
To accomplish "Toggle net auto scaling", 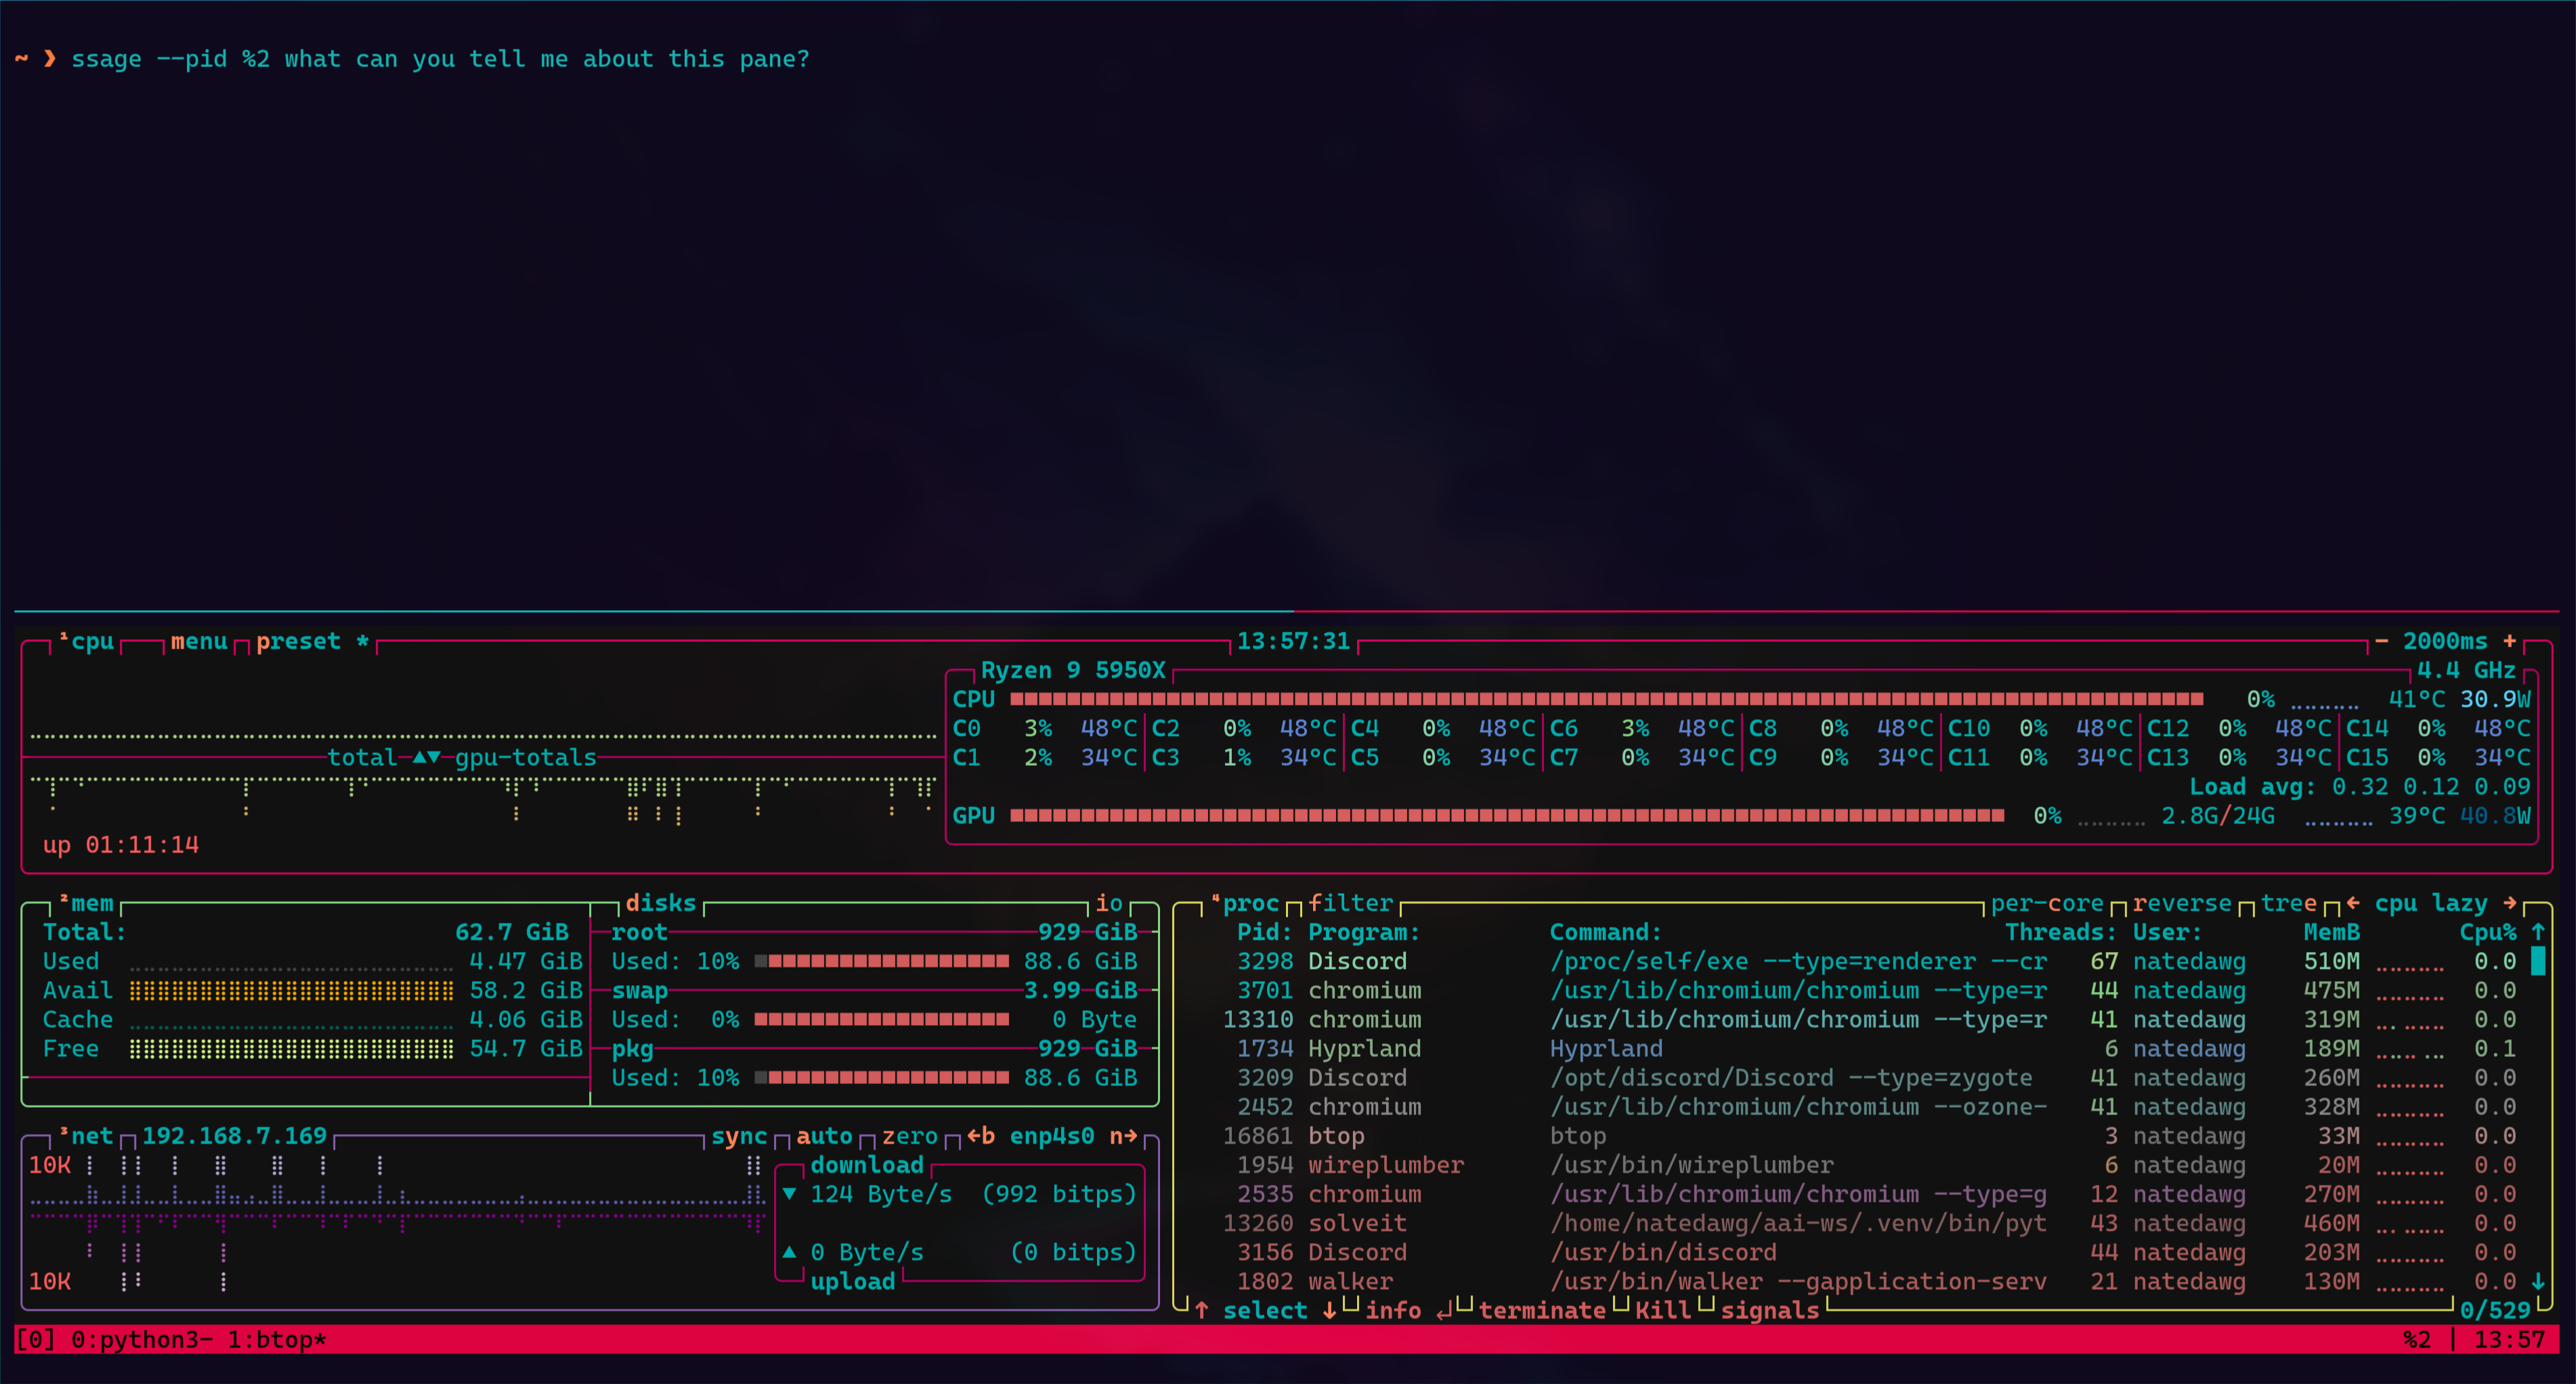I will (x=824, y=1136).
